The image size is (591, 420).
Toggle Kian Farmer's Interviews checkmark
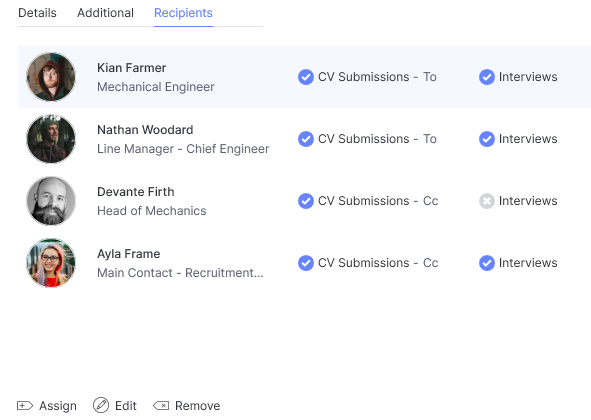[x=487, y=77]
